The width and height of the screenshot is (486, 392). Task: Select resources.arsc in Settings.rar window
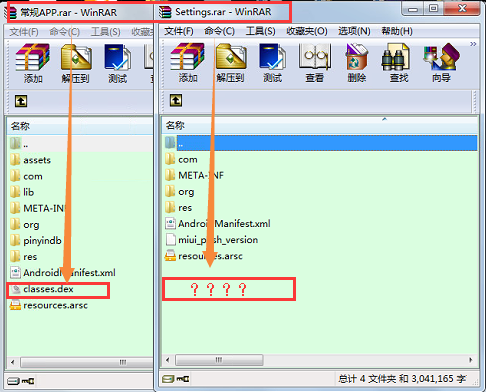coord(204,256)
